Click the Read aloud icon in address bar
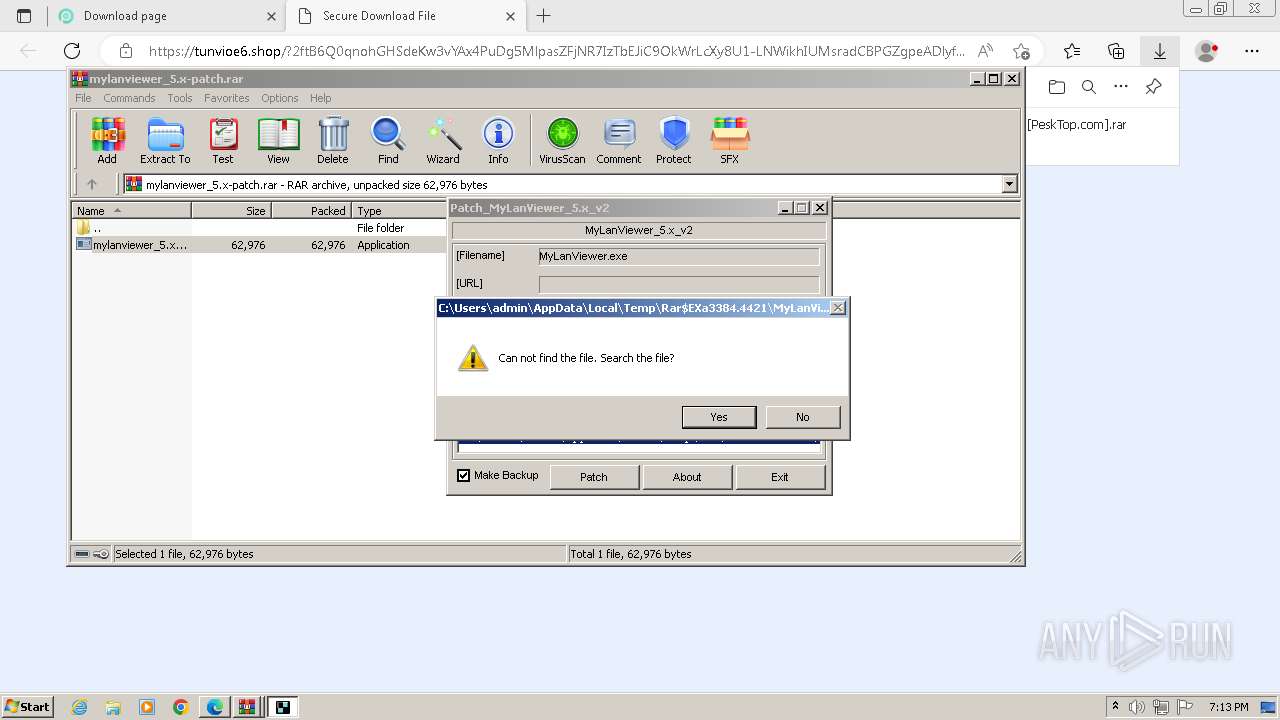This screenshot has height=720, width=1280. click(x=985, y=51)
